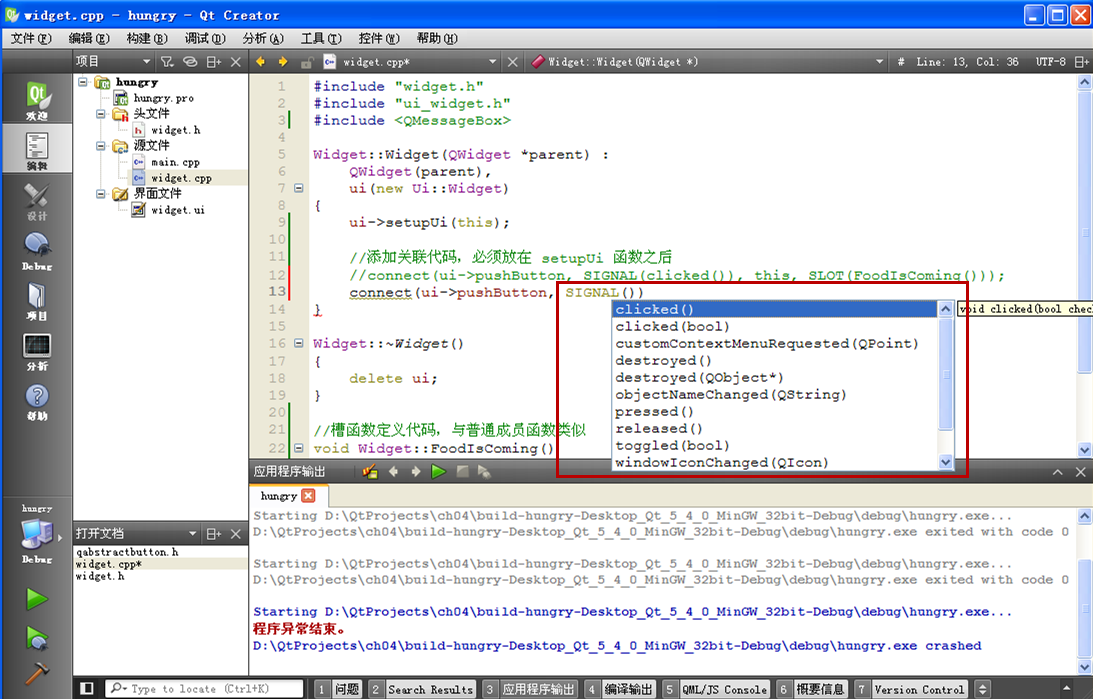Open the 分析(A) menu
The image size is (1093, 699).
click(x=263, y=38)
